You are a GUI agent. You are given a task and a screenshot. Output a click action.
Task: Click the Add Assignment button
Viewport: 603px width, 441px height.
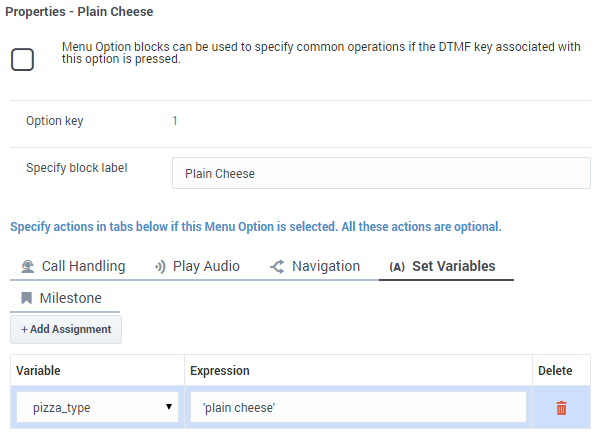point(66,330)
